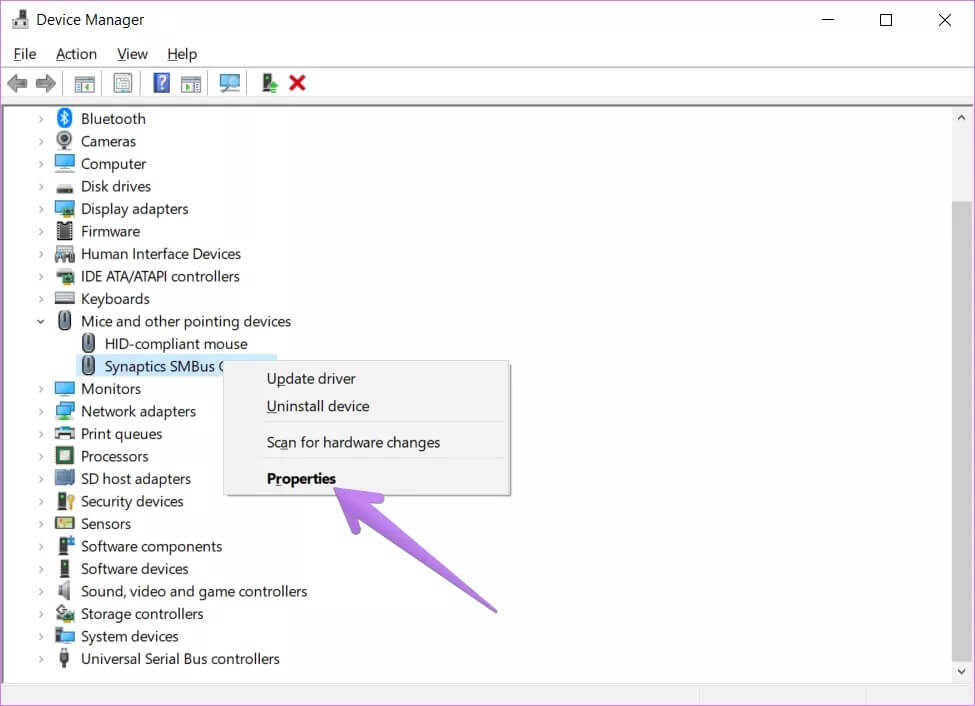Click the Keyboards icon
Viewport: 975px width, 706px height.
tap(65, 298)
